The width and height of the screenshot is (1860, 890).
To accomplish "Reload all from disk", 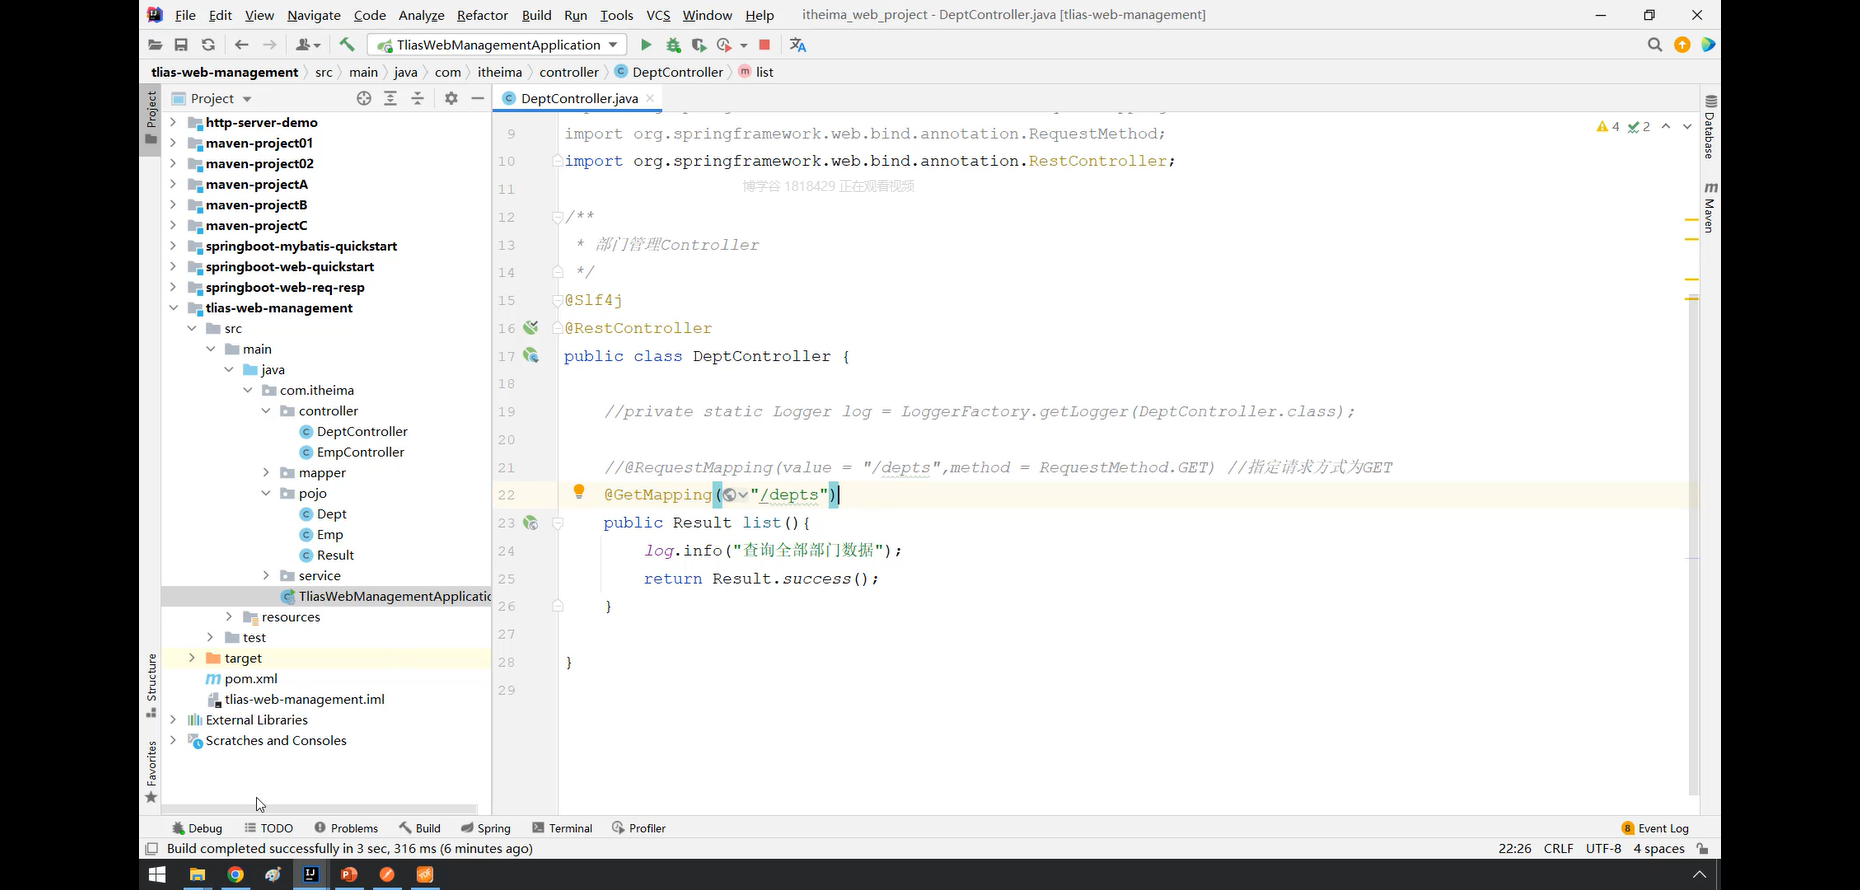I will point(208,45).
